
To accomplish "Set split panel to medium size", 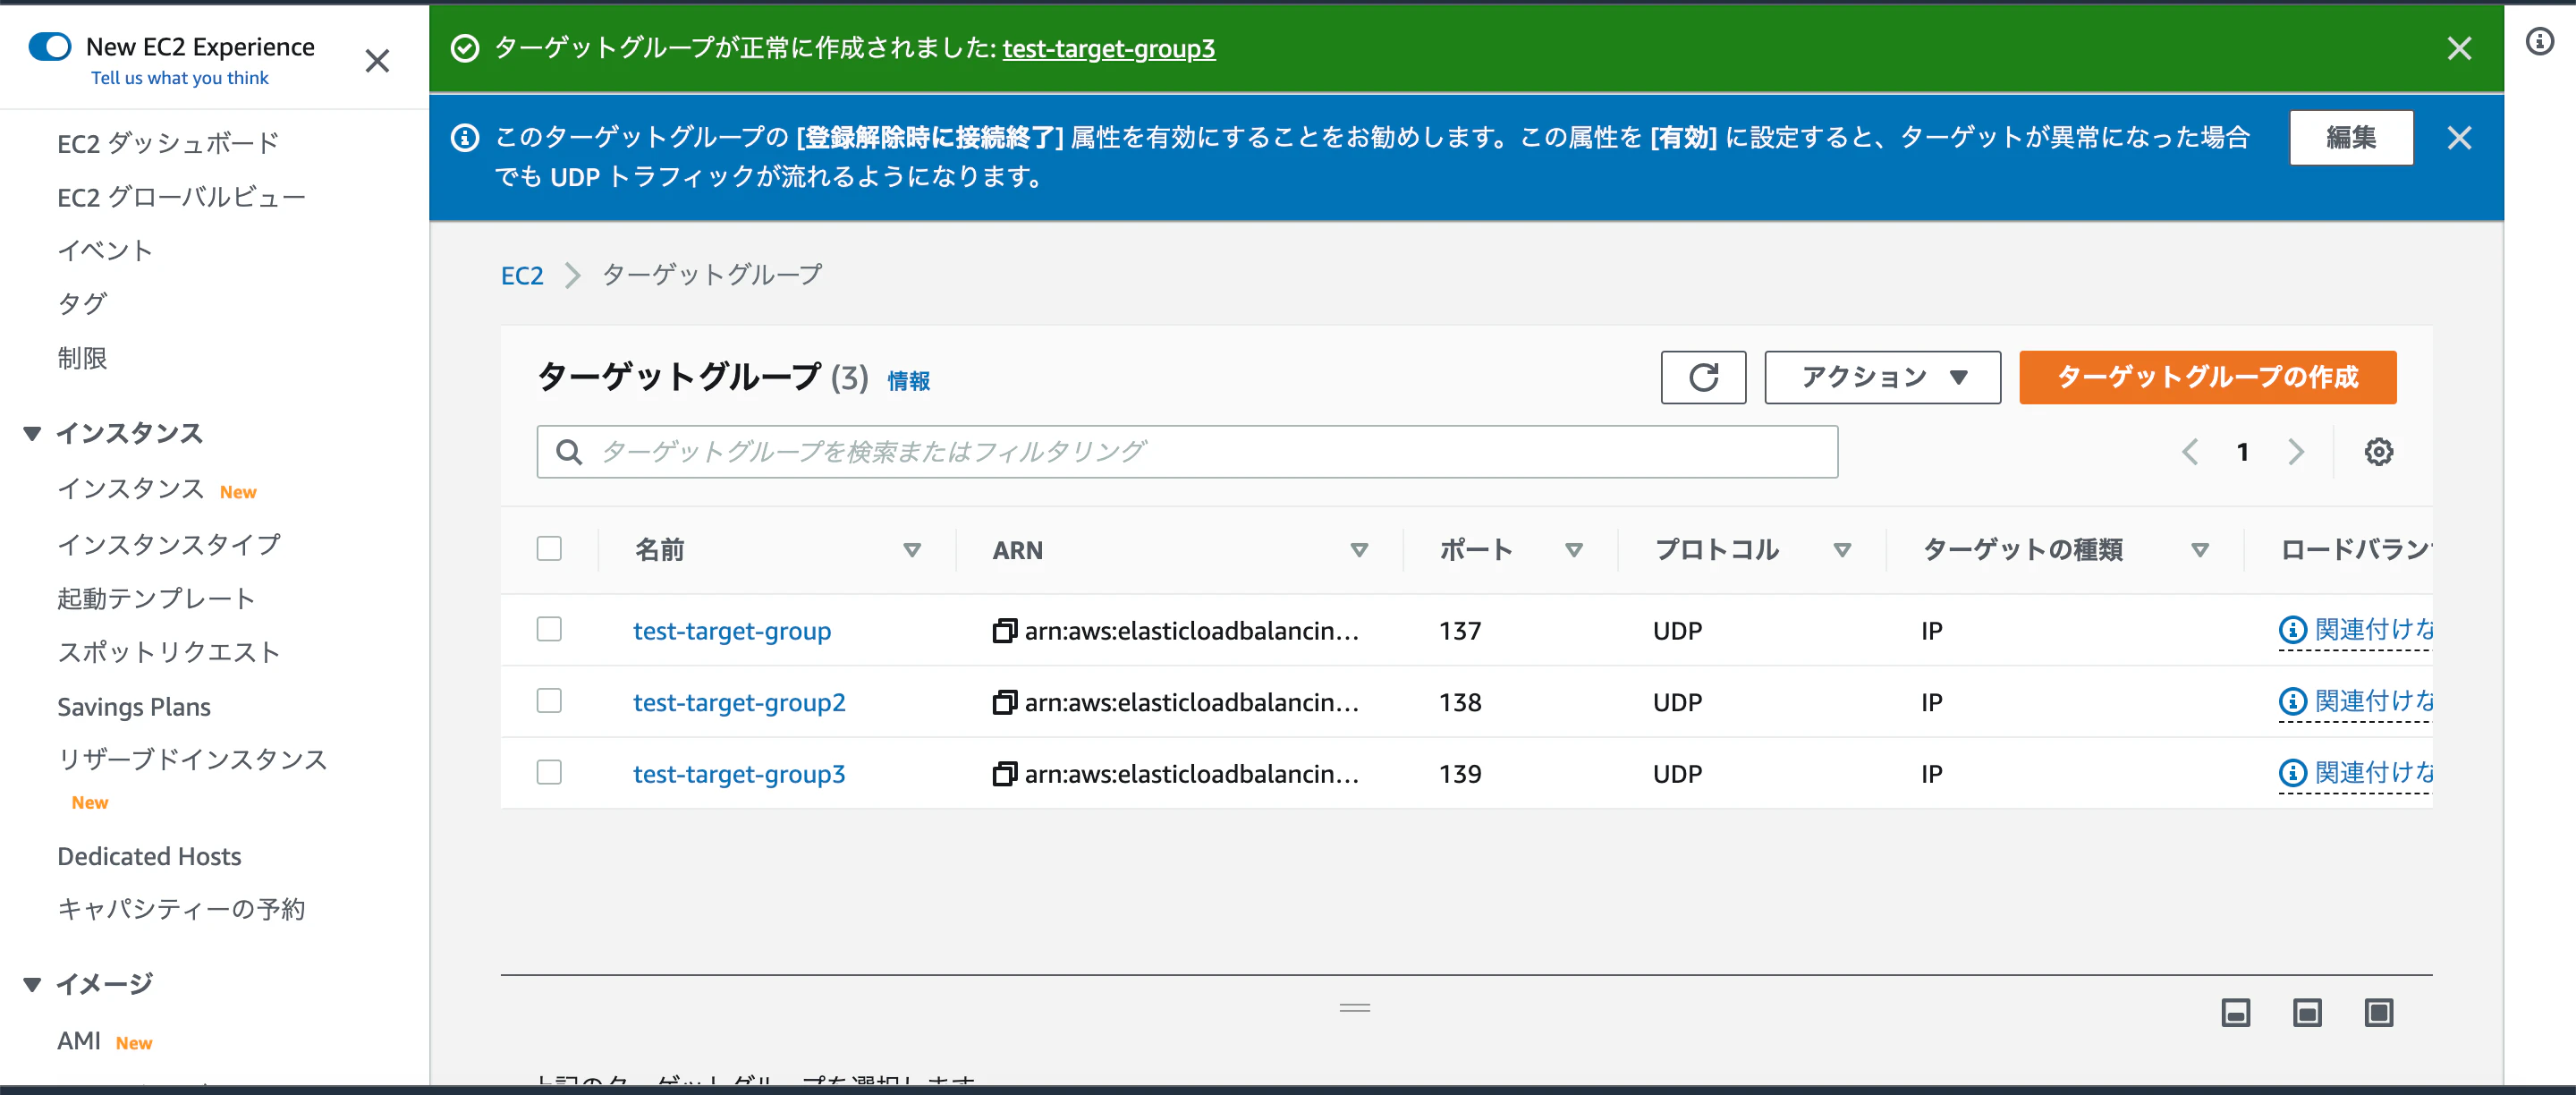I will [x=2306, y=1013].
